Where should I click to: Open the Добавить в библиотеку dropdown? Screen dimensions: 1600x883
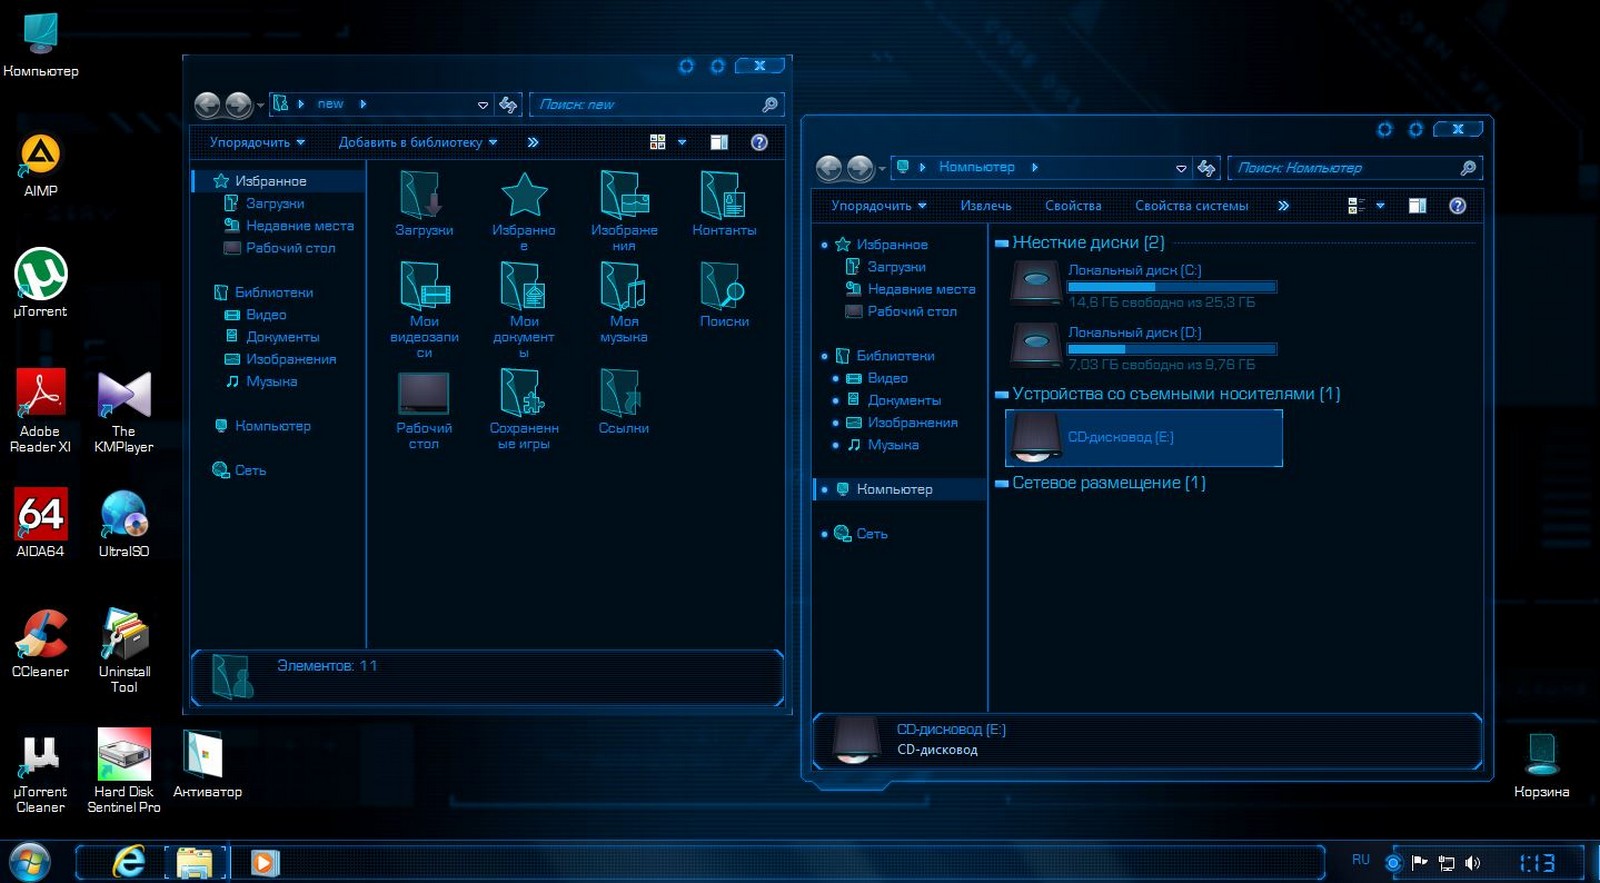417,142
